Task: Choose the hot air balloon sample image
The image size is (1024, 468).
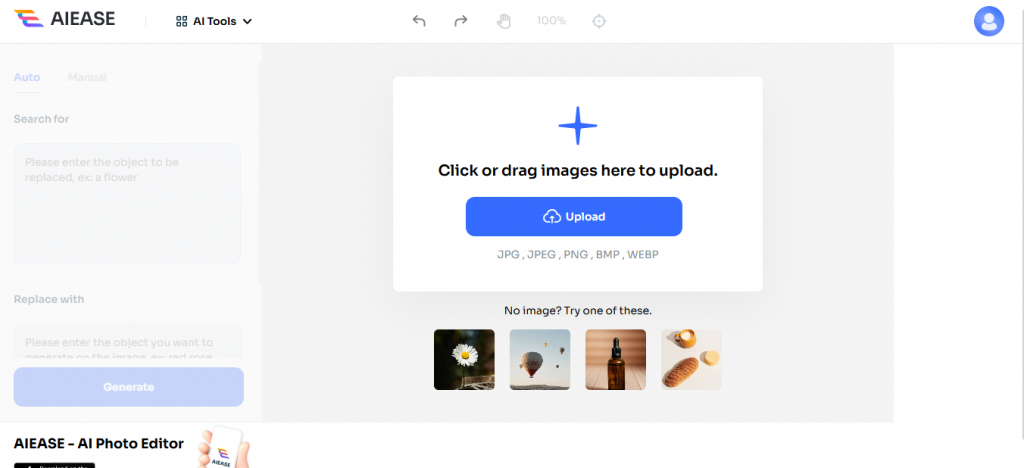Action: (540, 359)
